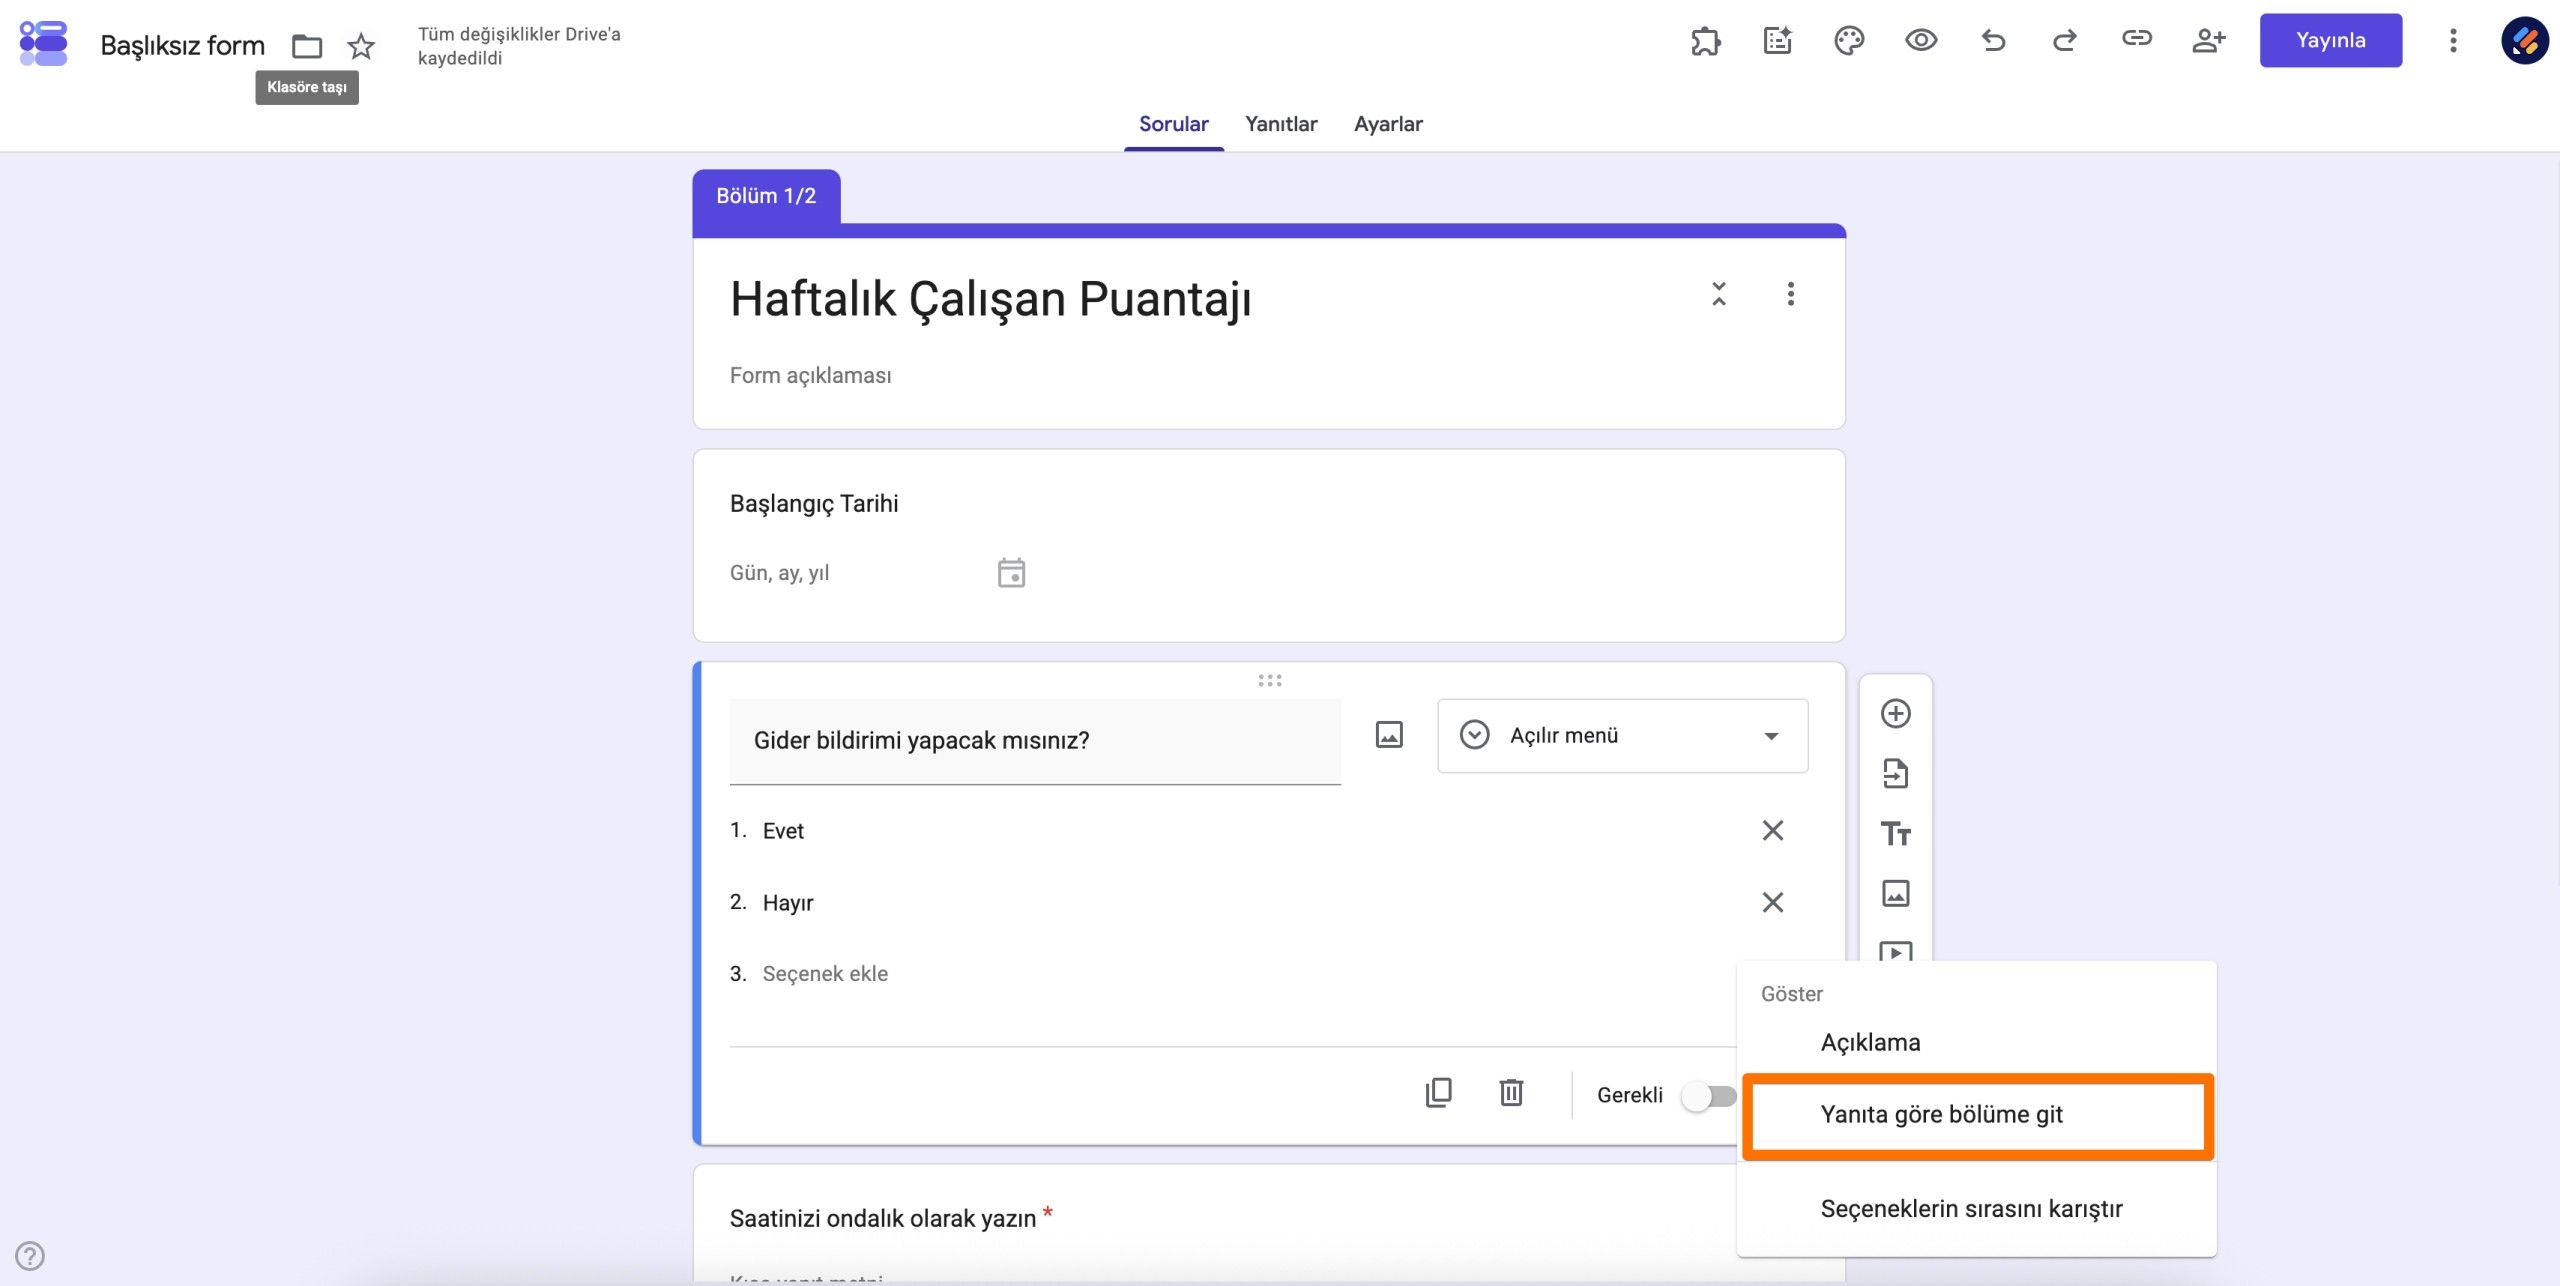
Task: Click the calendar icon in Başlangıç Tarihi
Action: pos(1011,573)
